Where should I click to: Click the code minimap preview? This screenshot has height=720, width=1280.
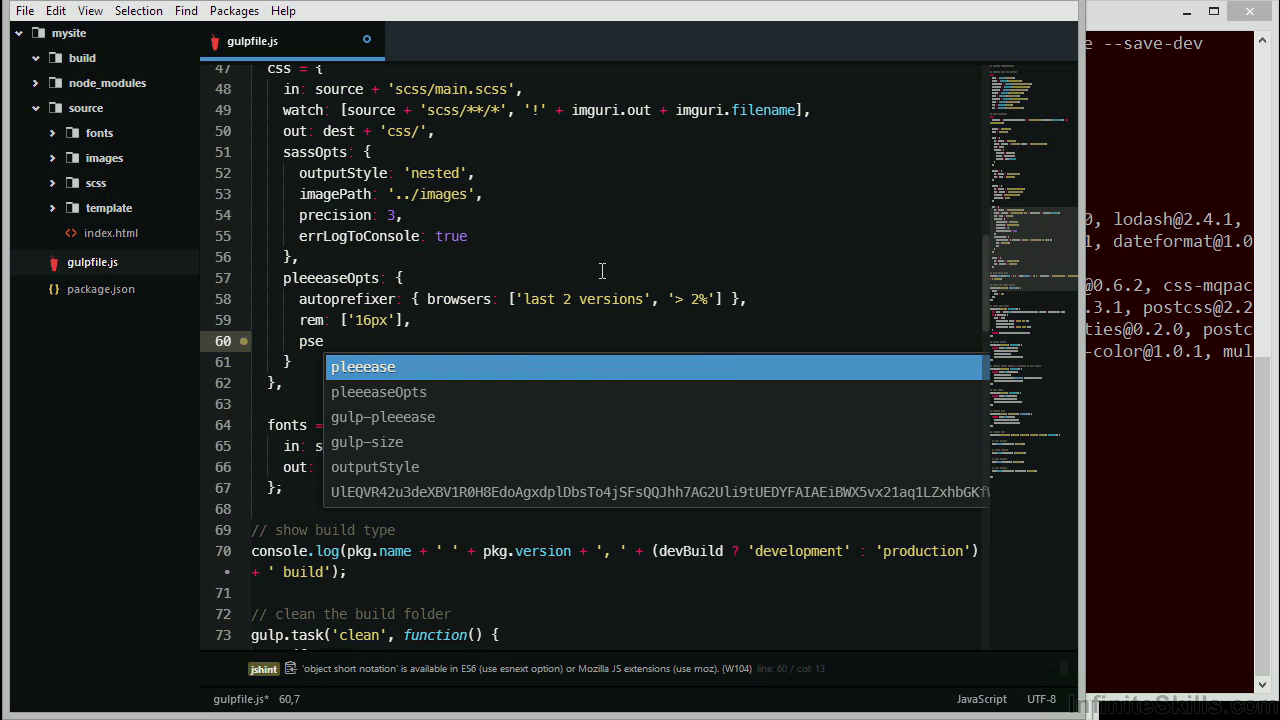pyautogui.click(x=1032, y=270)
